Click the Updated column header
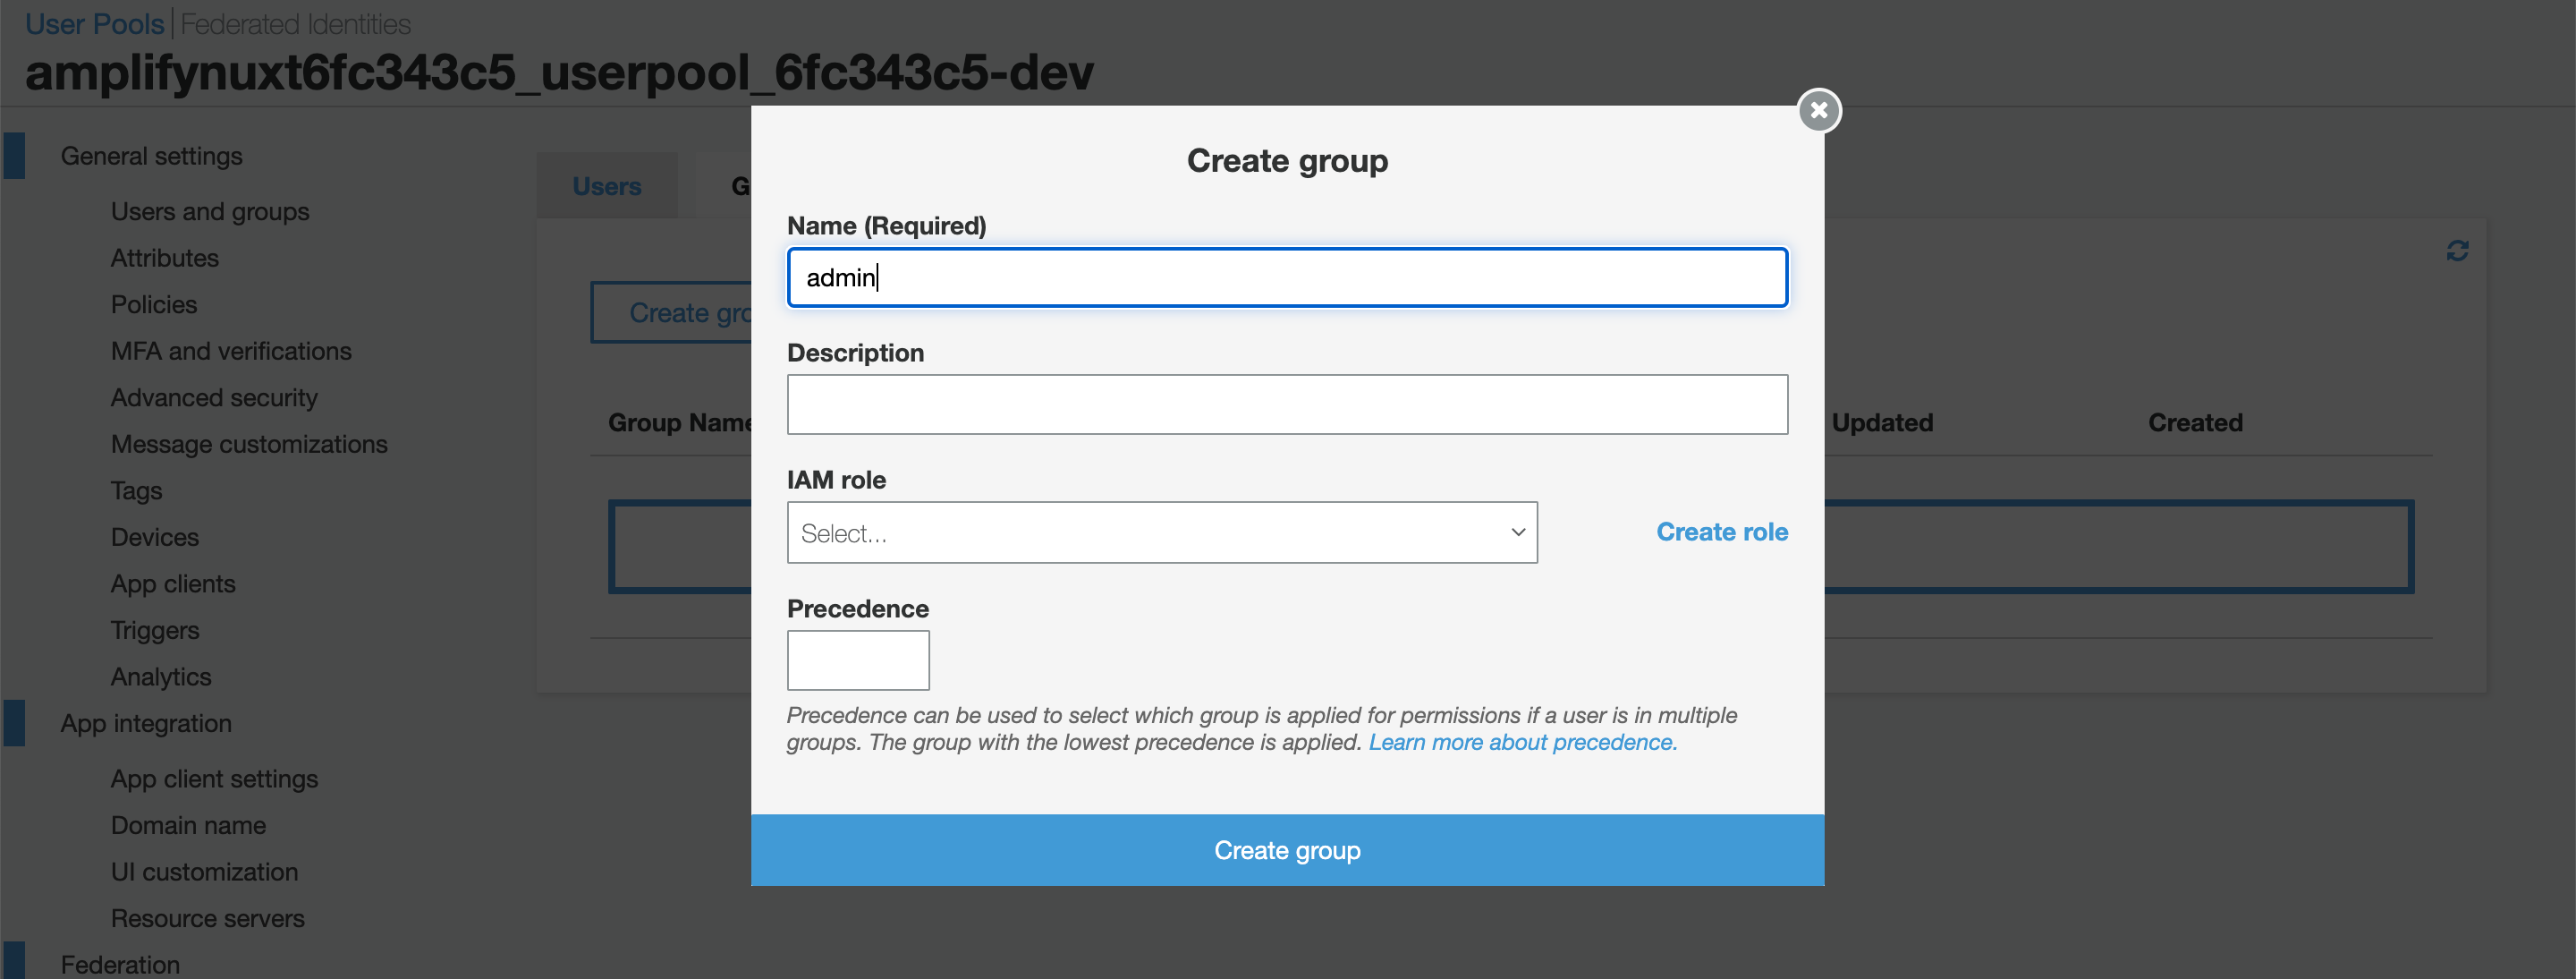Screen dimensions: 2576x979 click(x=1882, y=423)
